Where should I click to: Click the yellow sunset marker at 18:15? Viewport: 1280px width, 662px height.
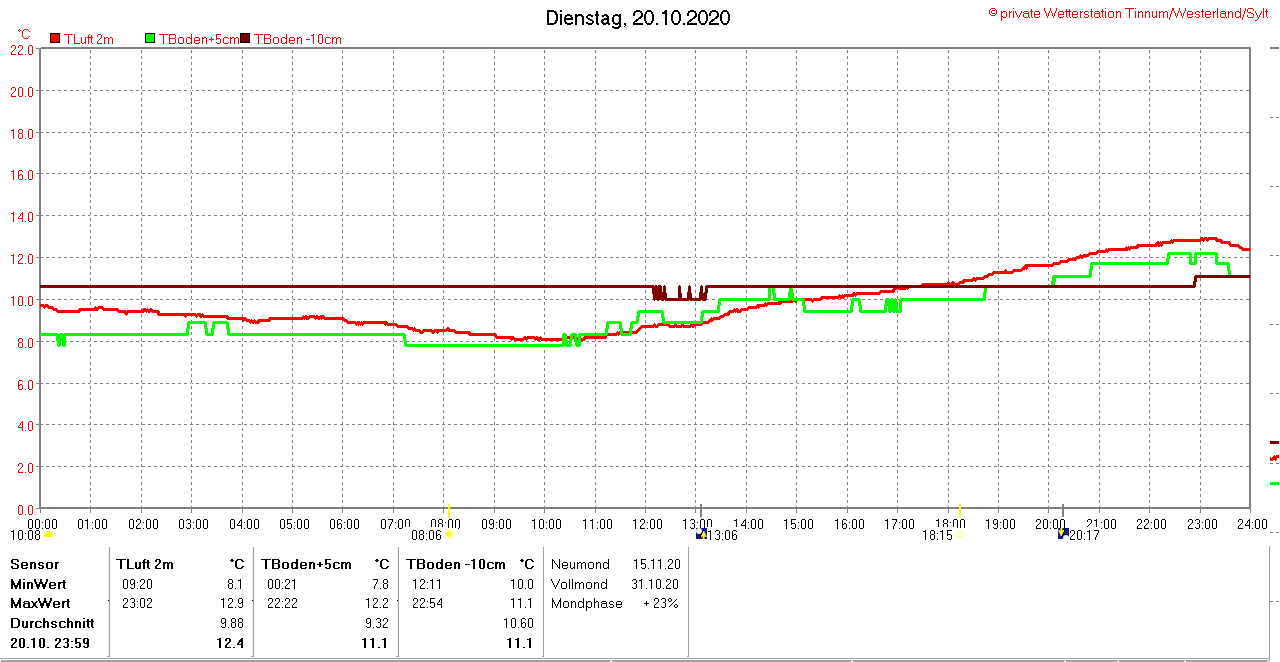click(x=960, y=534)
